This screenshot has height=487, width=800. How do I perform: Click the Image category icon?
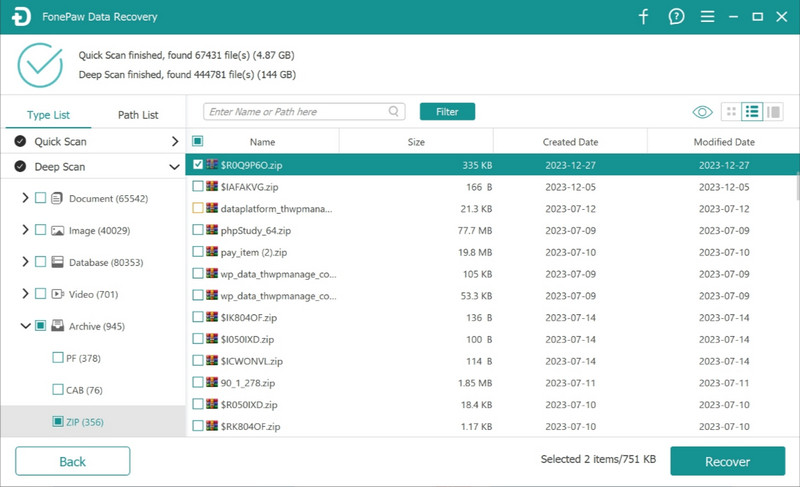pos(57,230)
